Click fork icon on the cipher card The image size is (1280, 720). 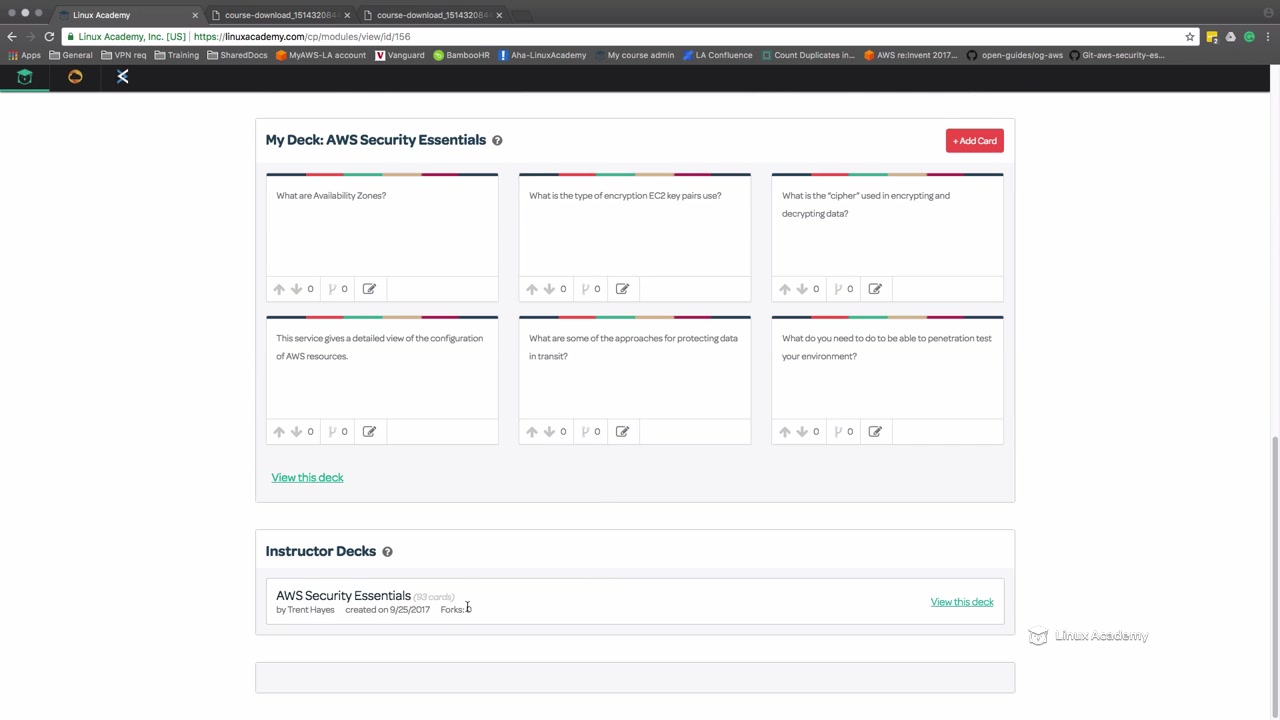[838, 289]
